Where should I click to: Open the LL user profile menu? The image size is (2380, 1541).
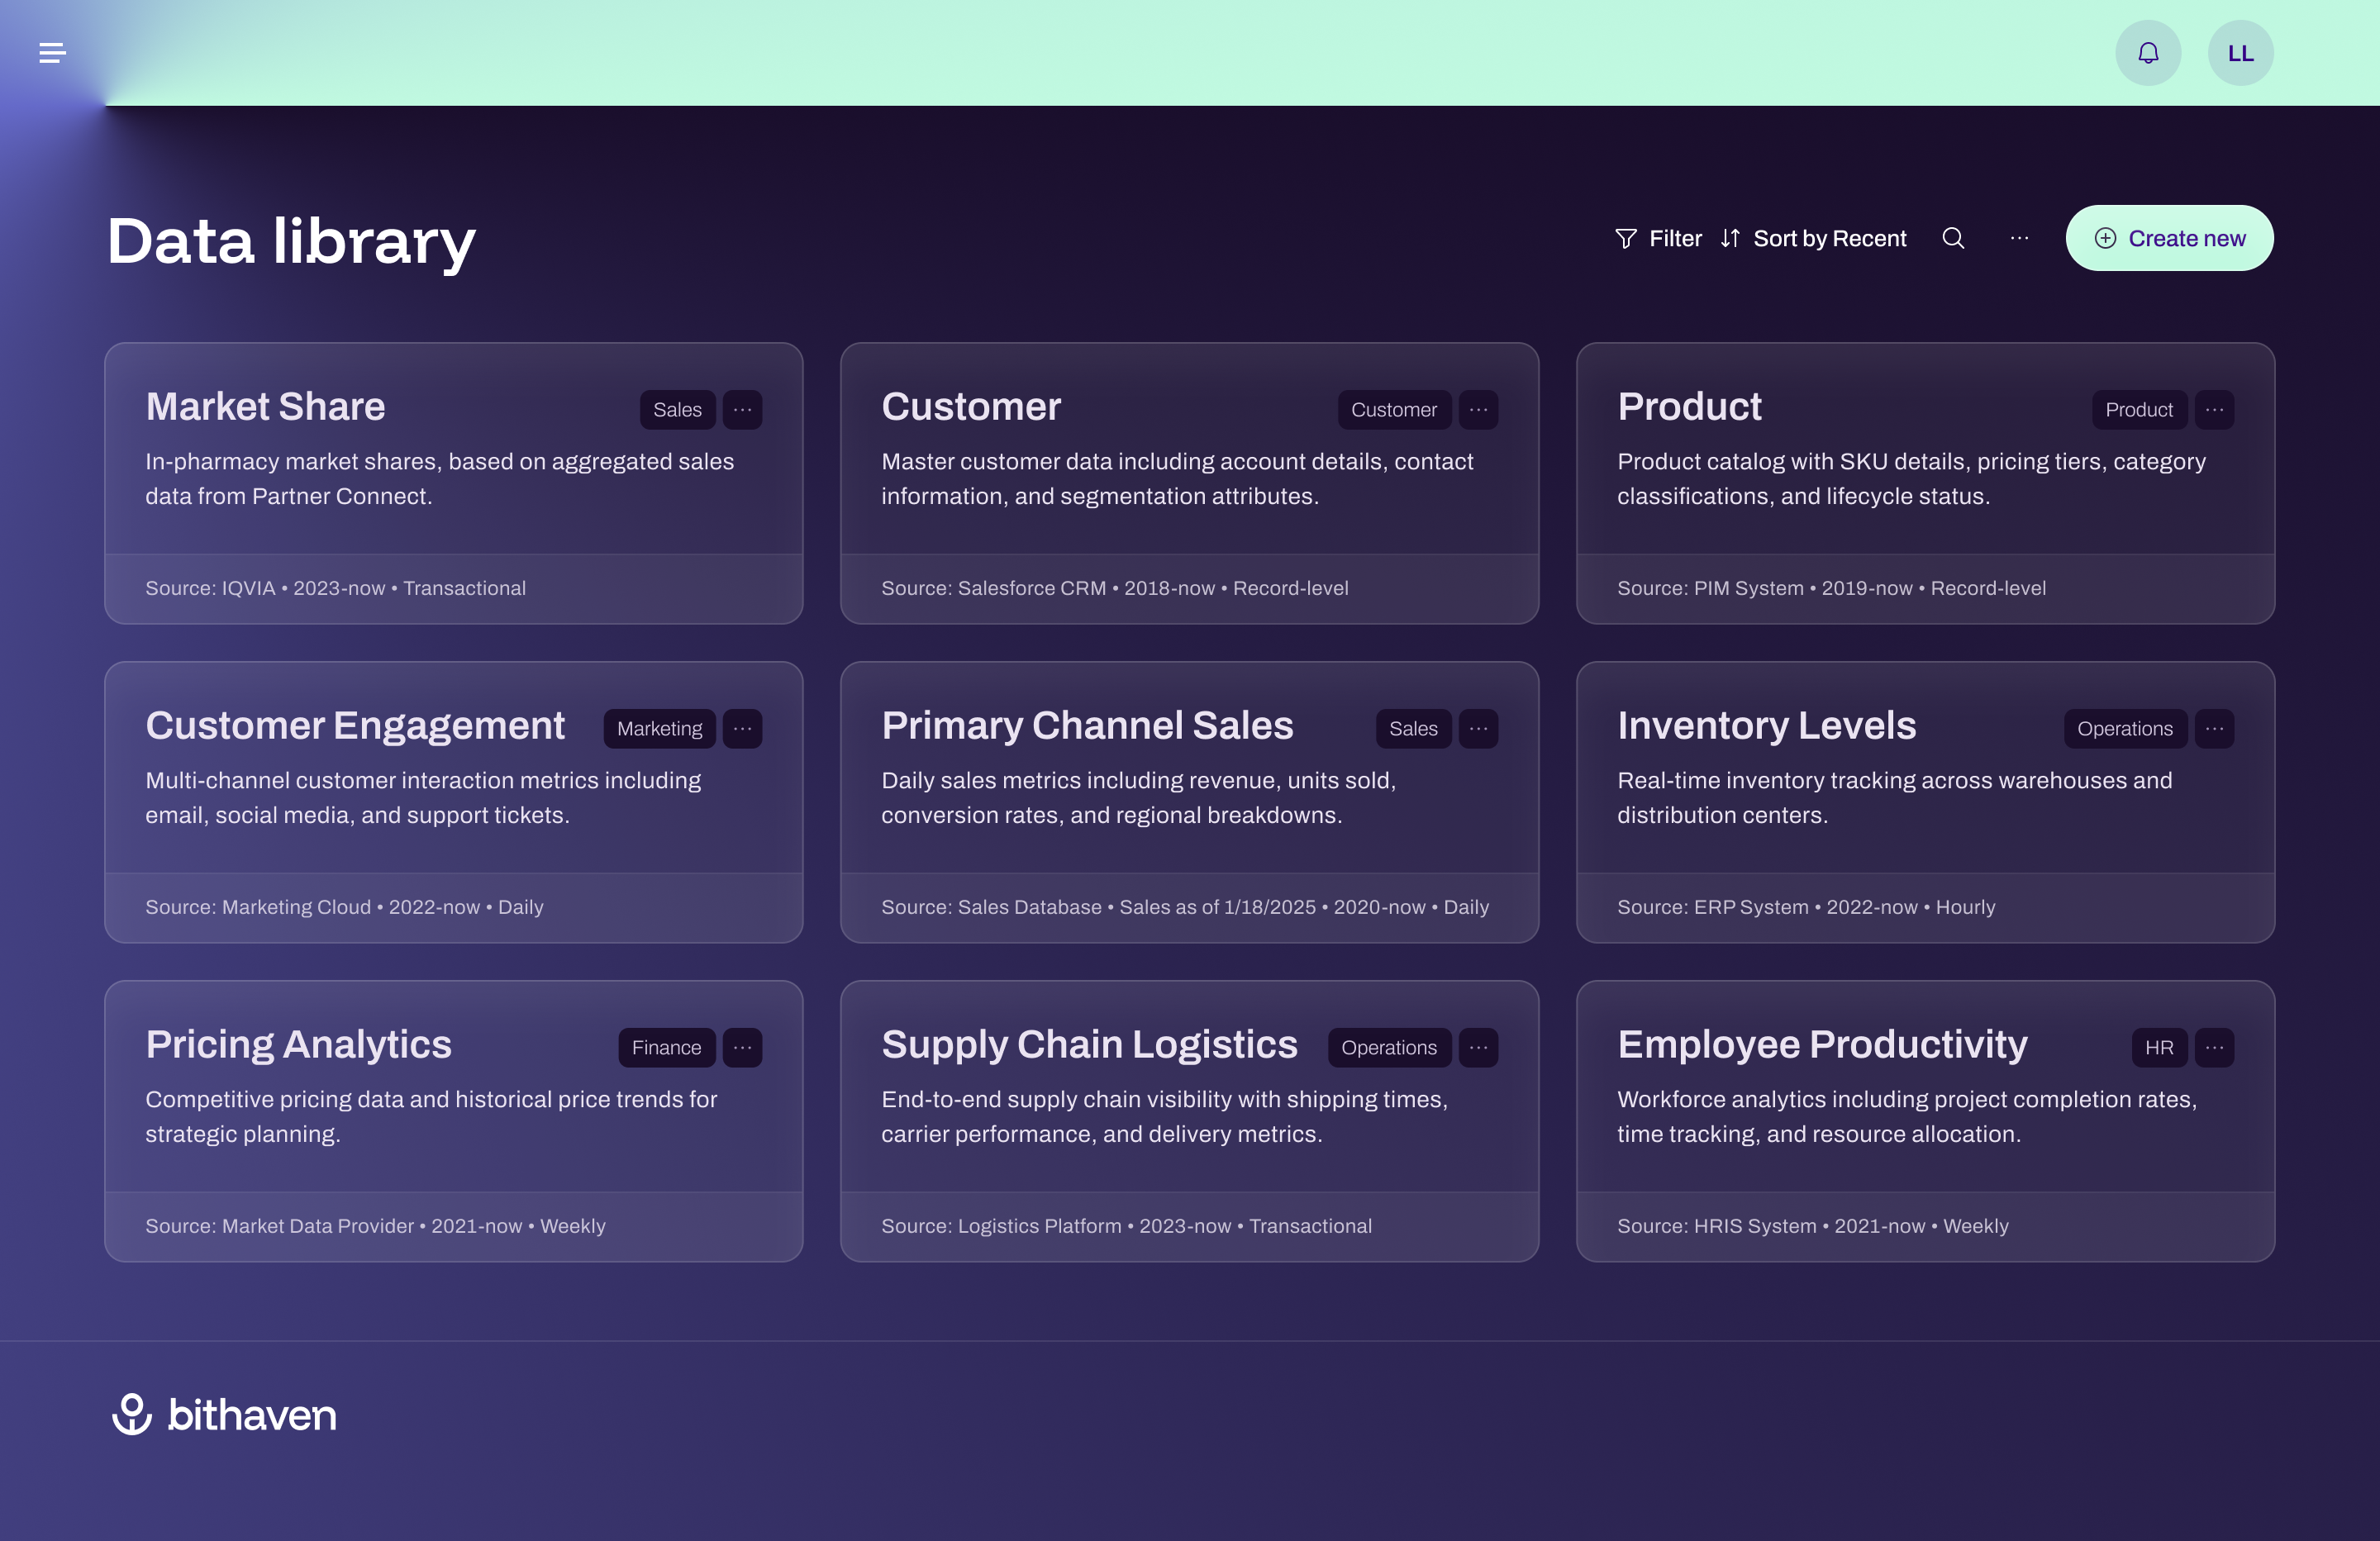pyautogui.click(x=2240, y=52)
